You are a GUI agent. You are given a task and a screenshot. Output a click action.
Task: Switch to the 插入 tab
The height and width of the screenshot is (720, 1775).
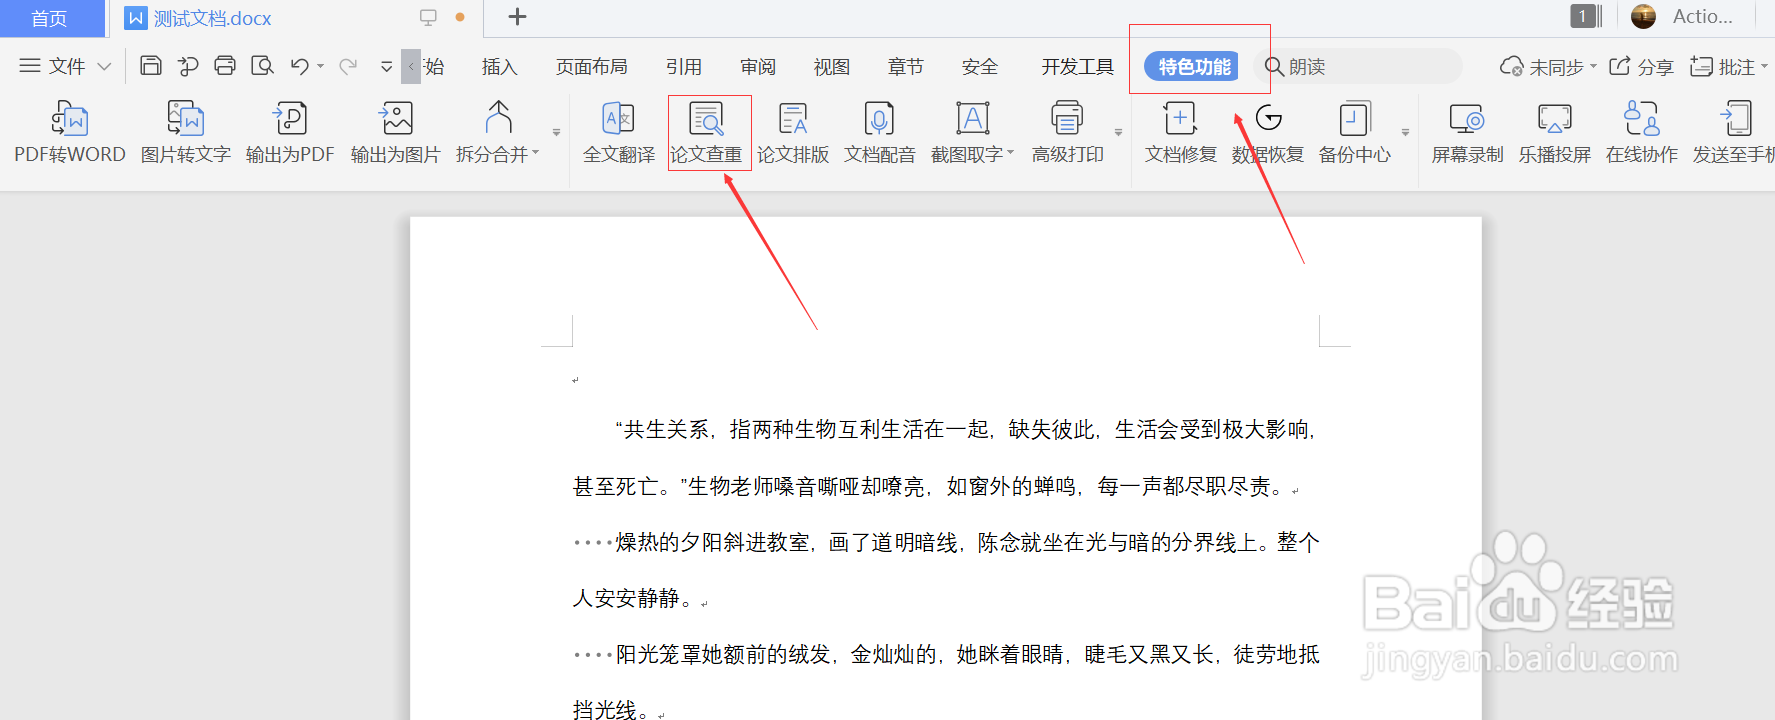coord(499,67)
